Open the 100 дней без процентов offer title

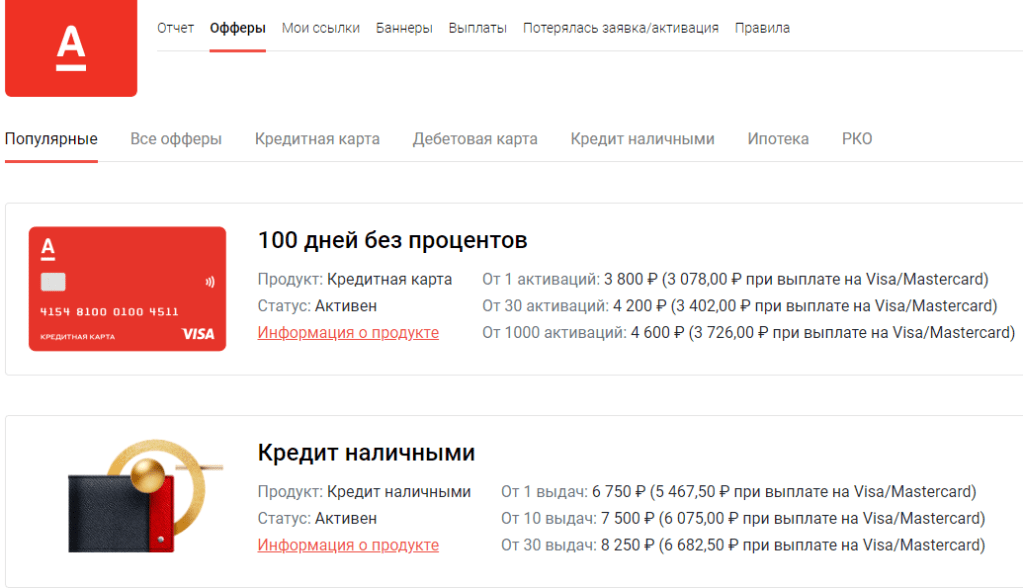point(392,240)
